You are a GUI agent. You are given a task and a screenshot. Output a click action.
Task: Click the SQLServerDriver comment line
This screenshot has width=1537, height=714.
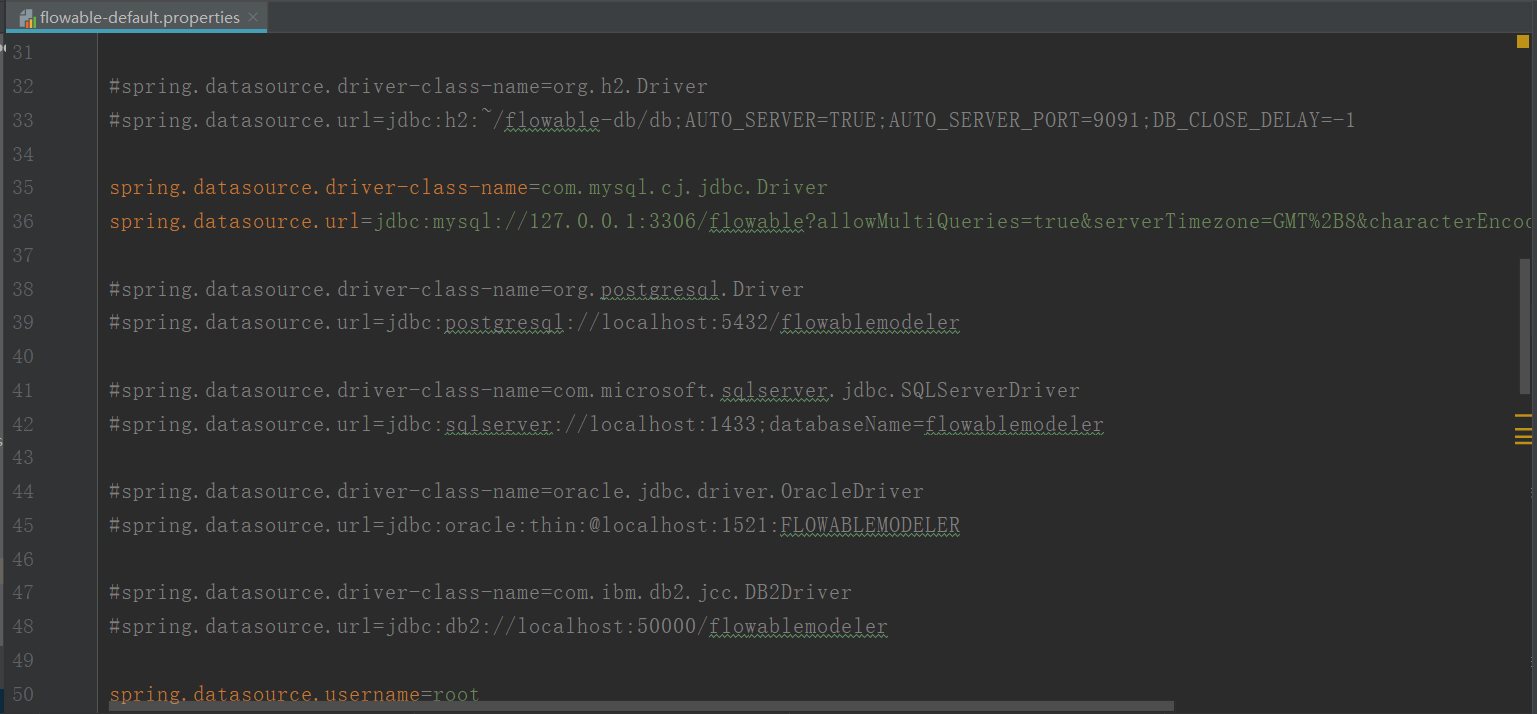point(594,391)
